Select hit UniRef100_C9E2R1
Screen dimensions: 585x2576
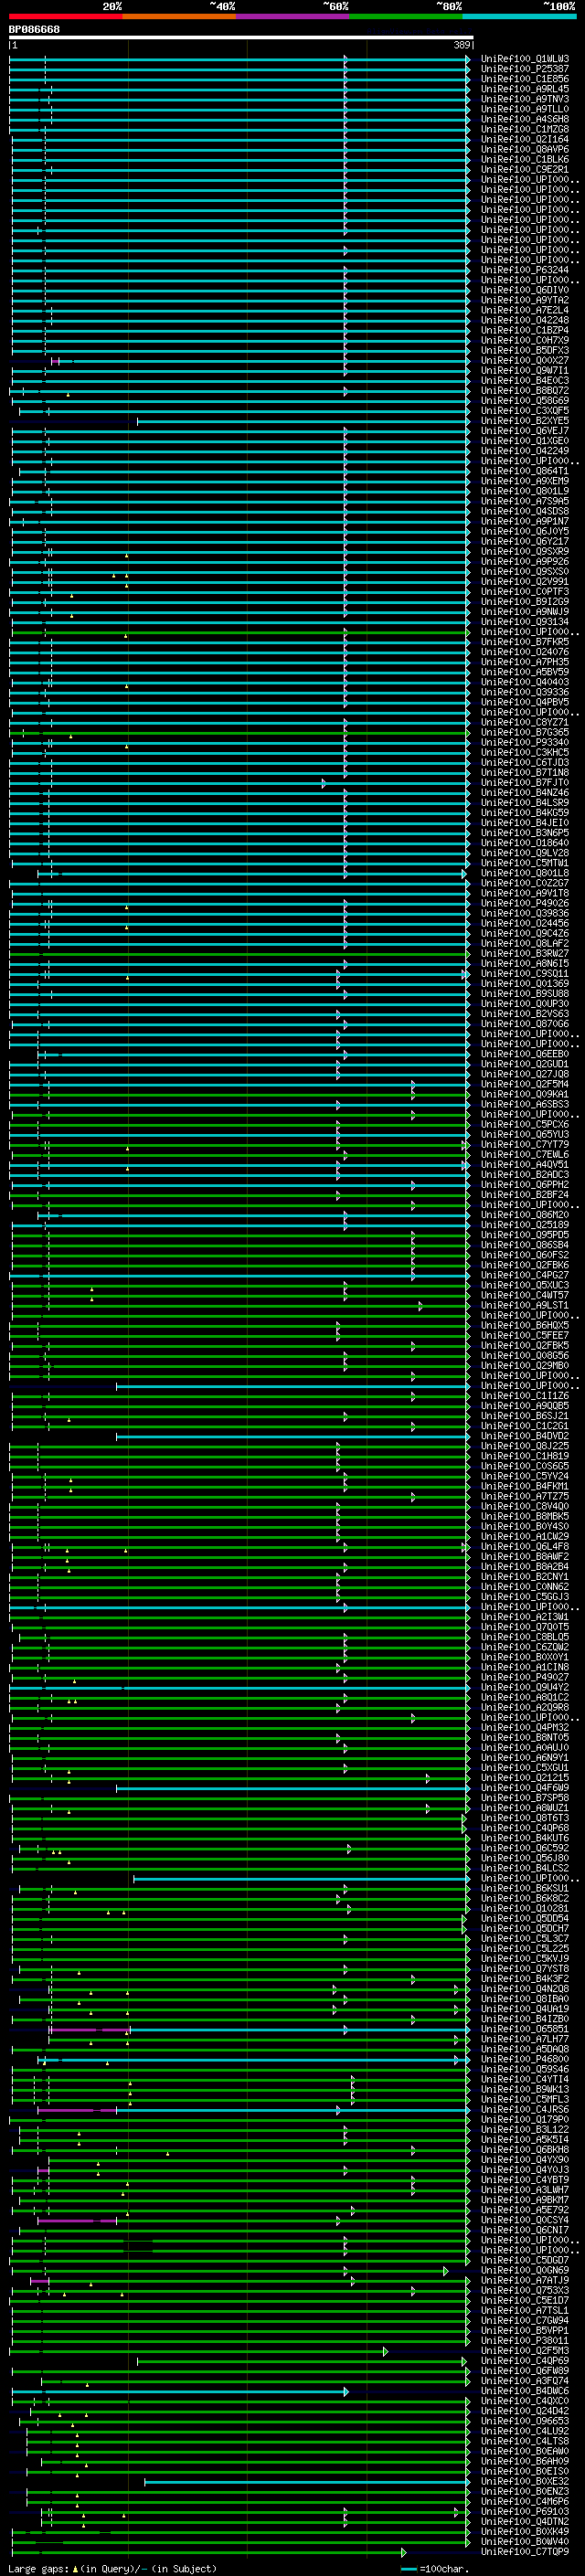coord(525,169)
